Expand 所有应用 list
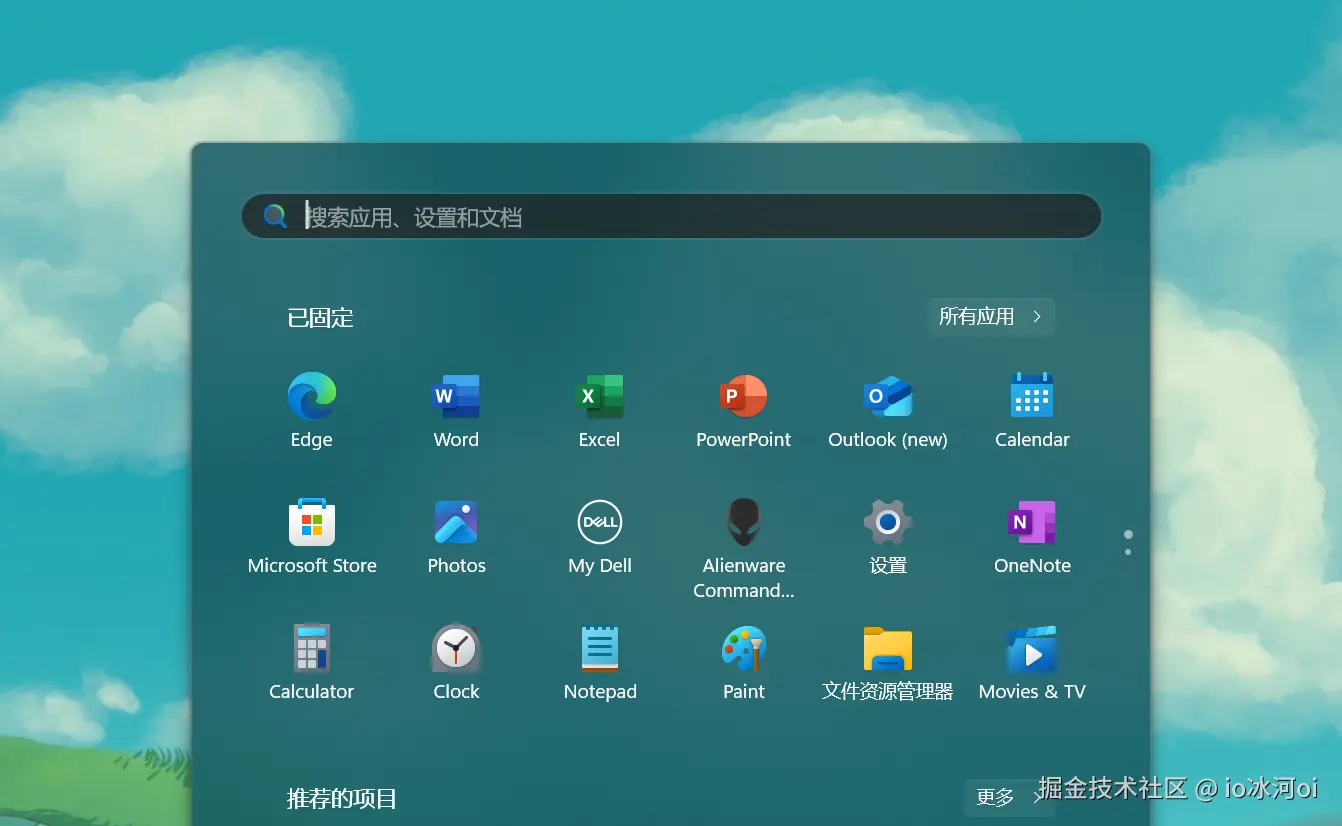 (991, 317)
